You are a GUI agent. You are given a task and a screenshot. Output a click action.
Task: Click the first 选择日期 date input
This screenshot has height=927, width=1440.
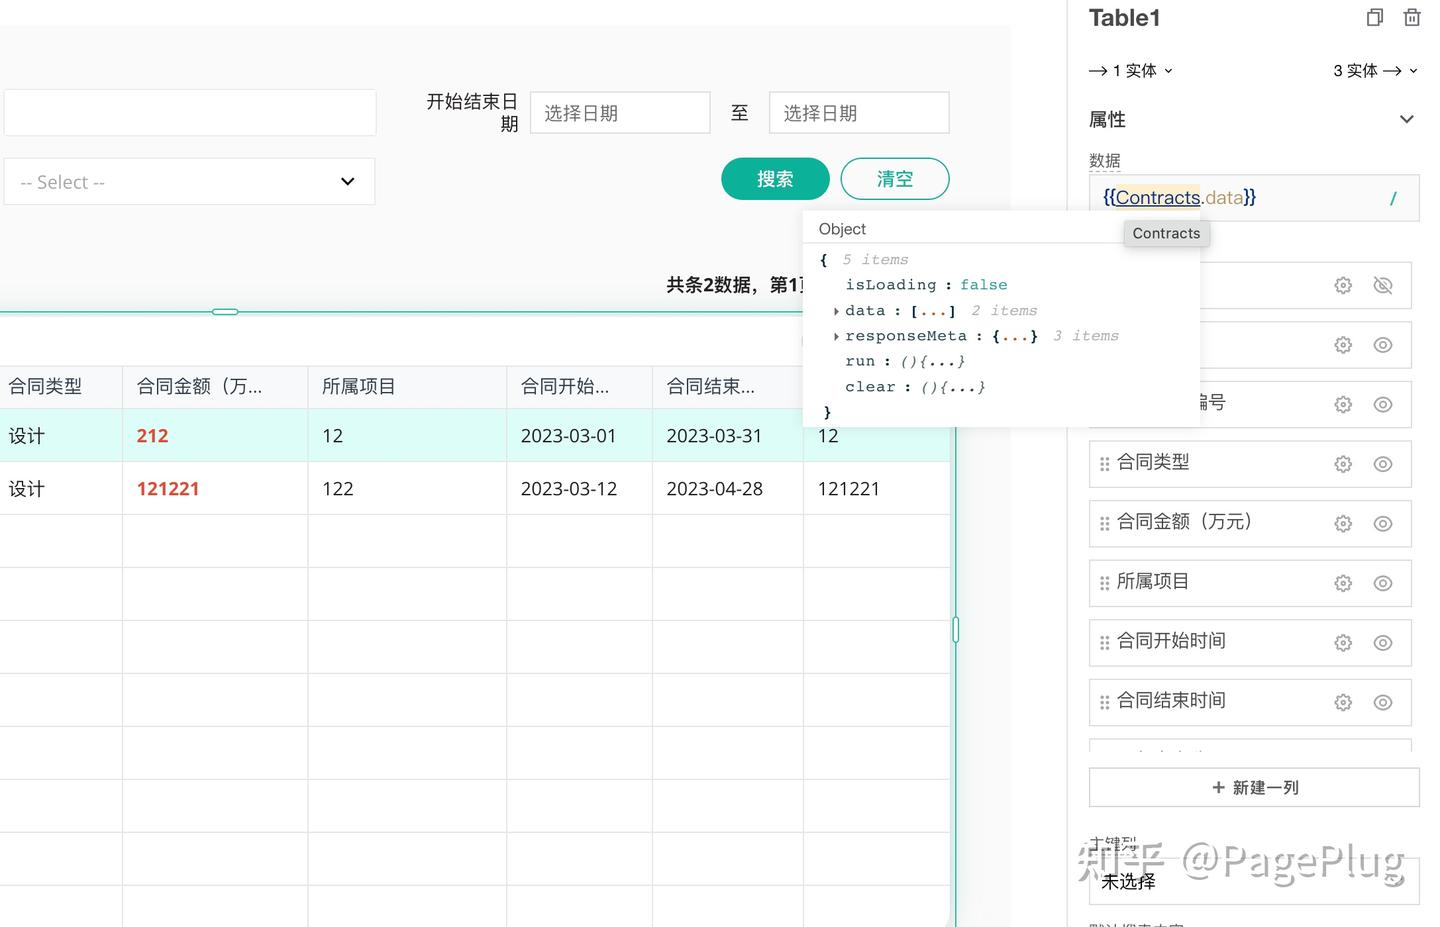[620, 112]
